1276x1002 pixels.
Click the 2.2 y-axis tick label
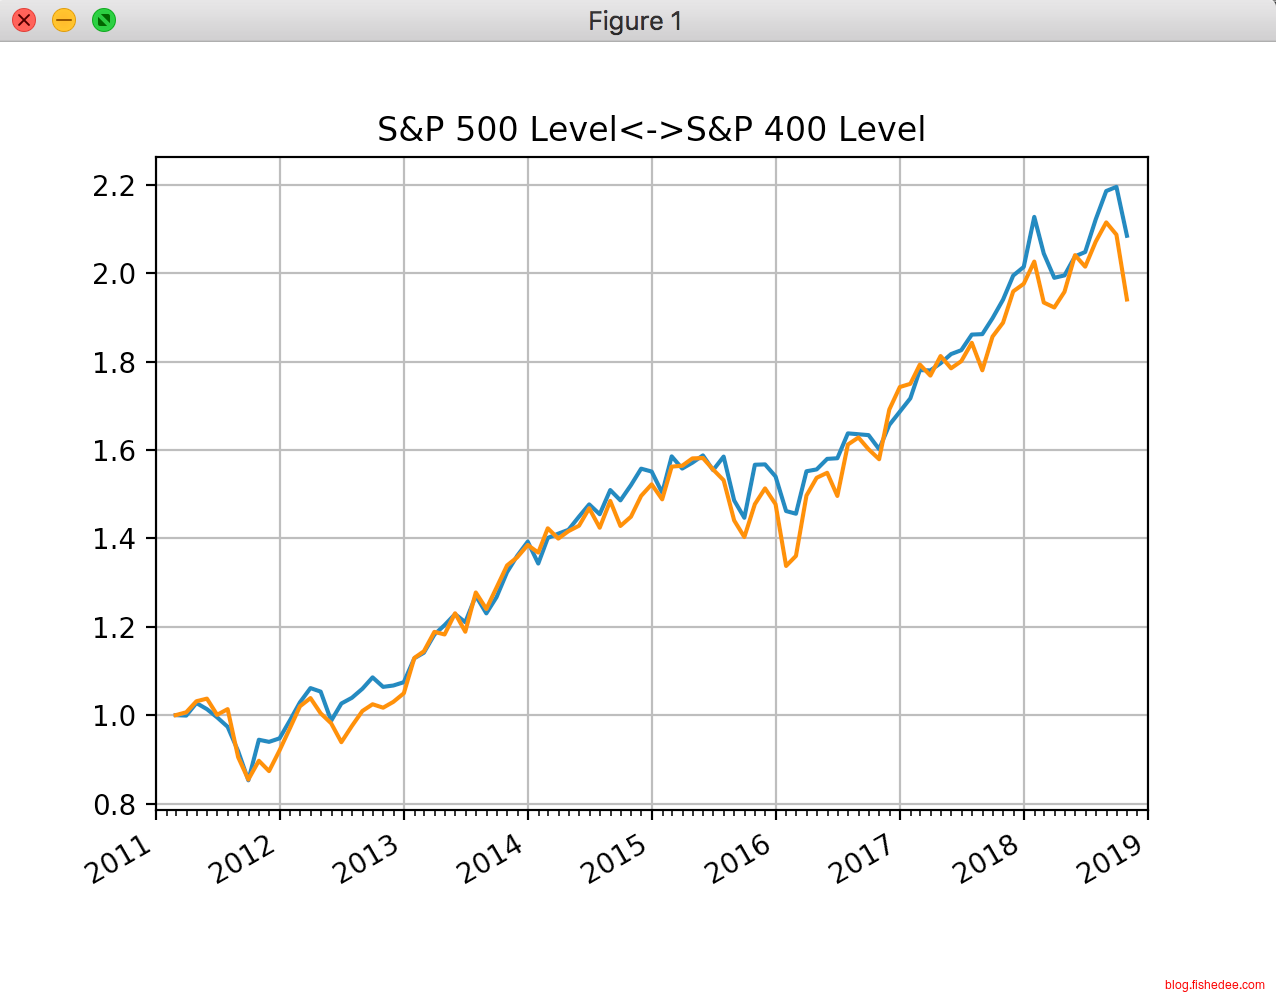coord(113,186)
